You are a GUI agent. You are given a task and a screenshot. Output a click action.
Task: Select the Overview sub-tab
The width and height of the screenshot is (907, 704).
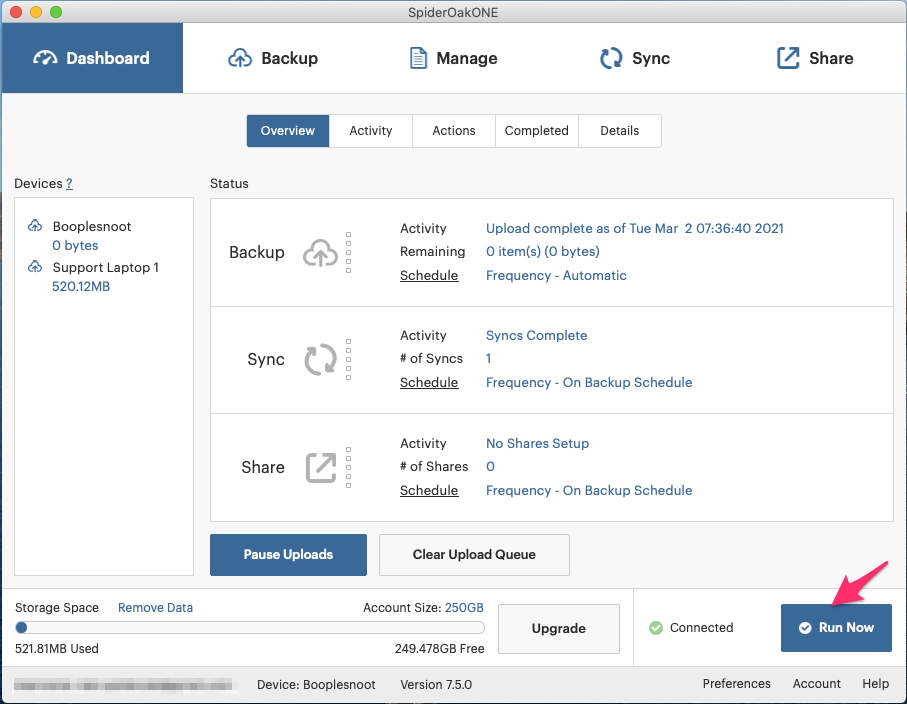(x=287, y=131)
